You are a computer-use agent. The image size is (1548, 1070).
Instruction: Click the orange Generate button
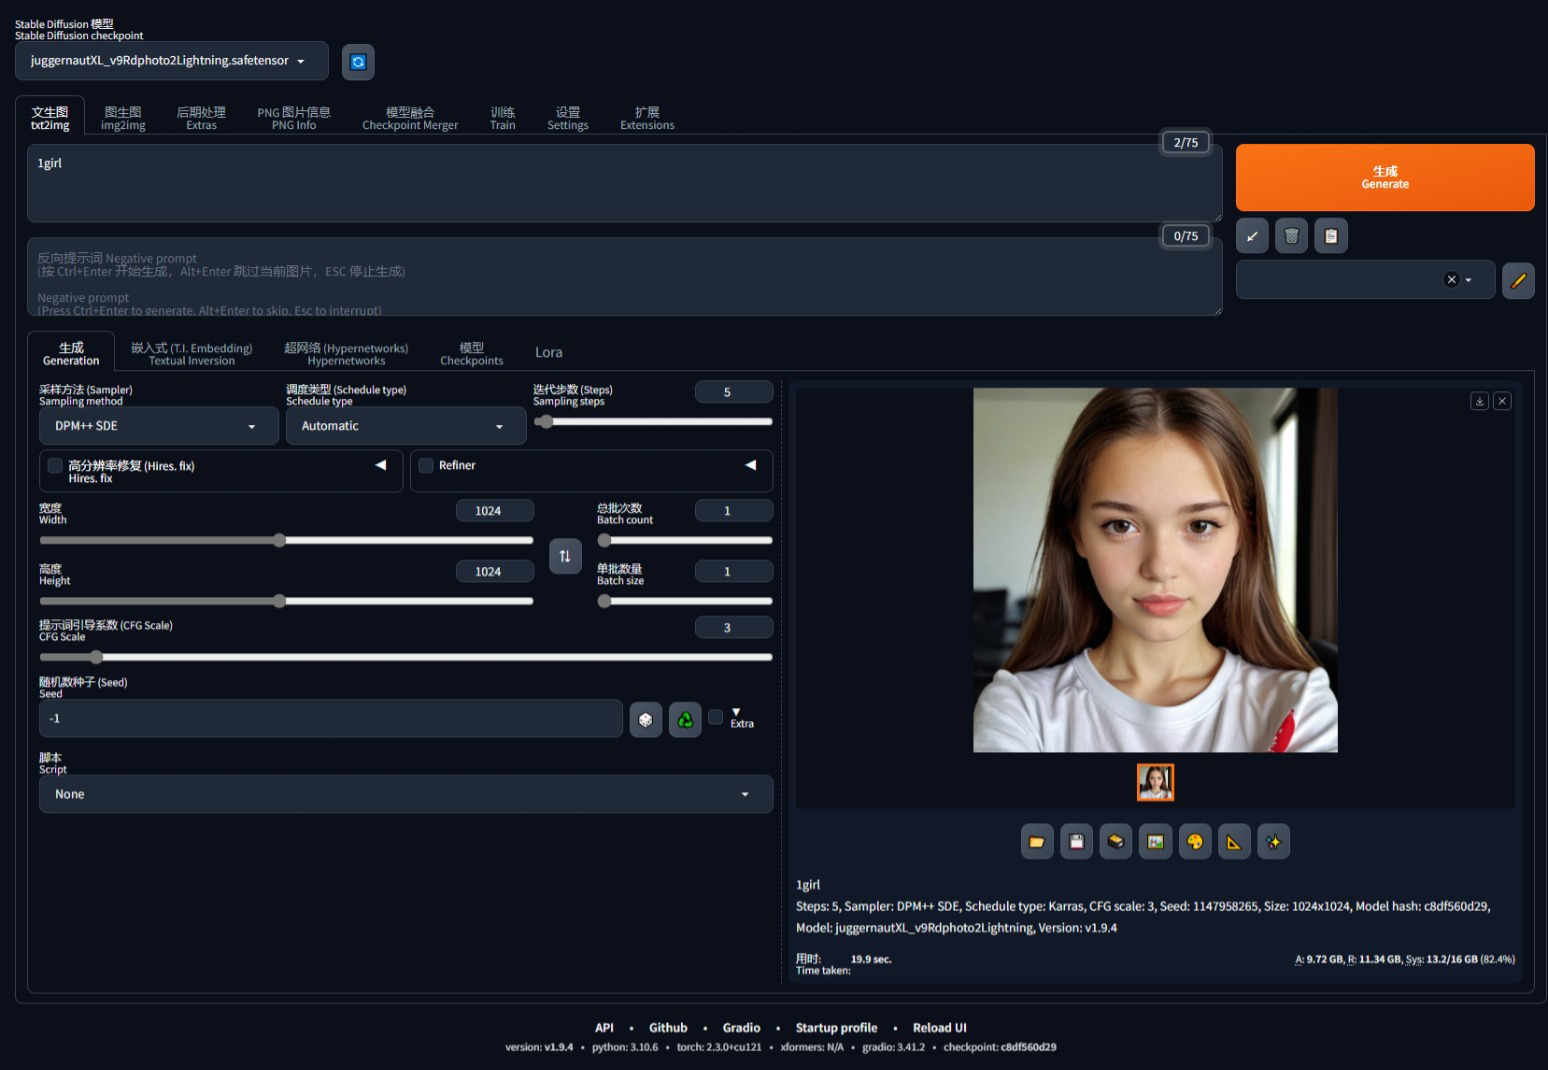click(x=1385, y=178)
